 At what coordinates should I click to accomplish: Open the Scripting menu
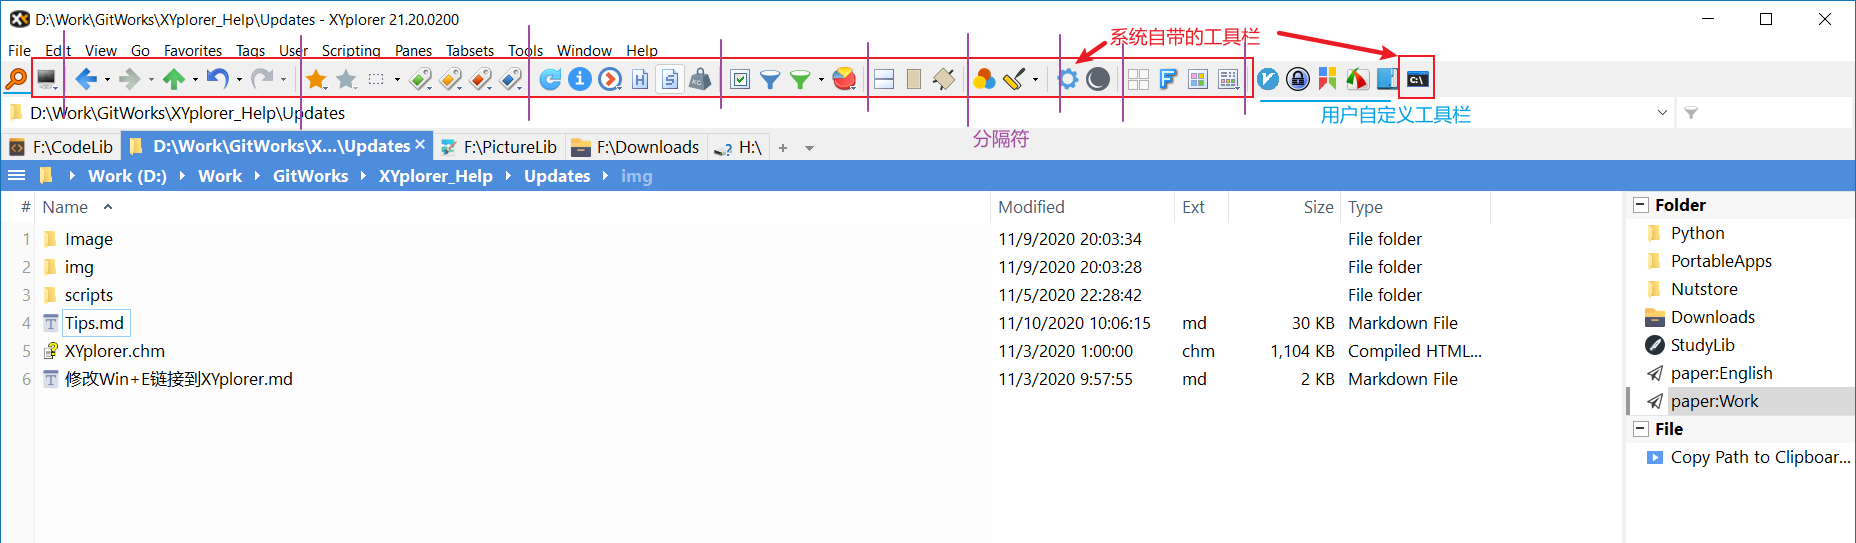[x=351, y=50]
